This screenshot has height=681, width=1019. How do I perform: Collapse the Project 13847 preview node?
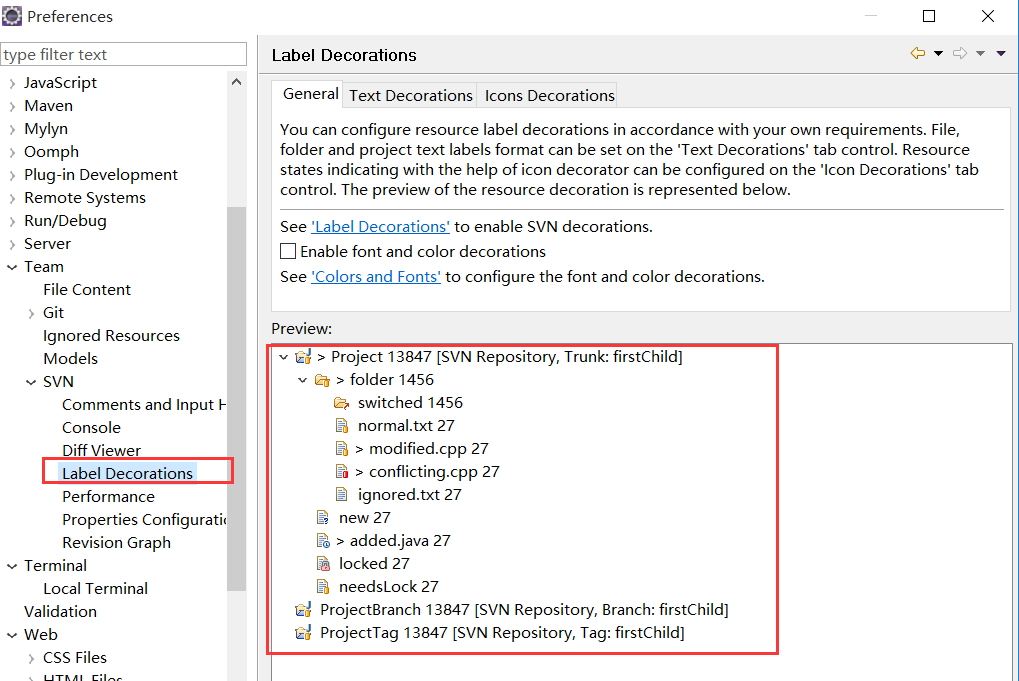pos(283,357)
